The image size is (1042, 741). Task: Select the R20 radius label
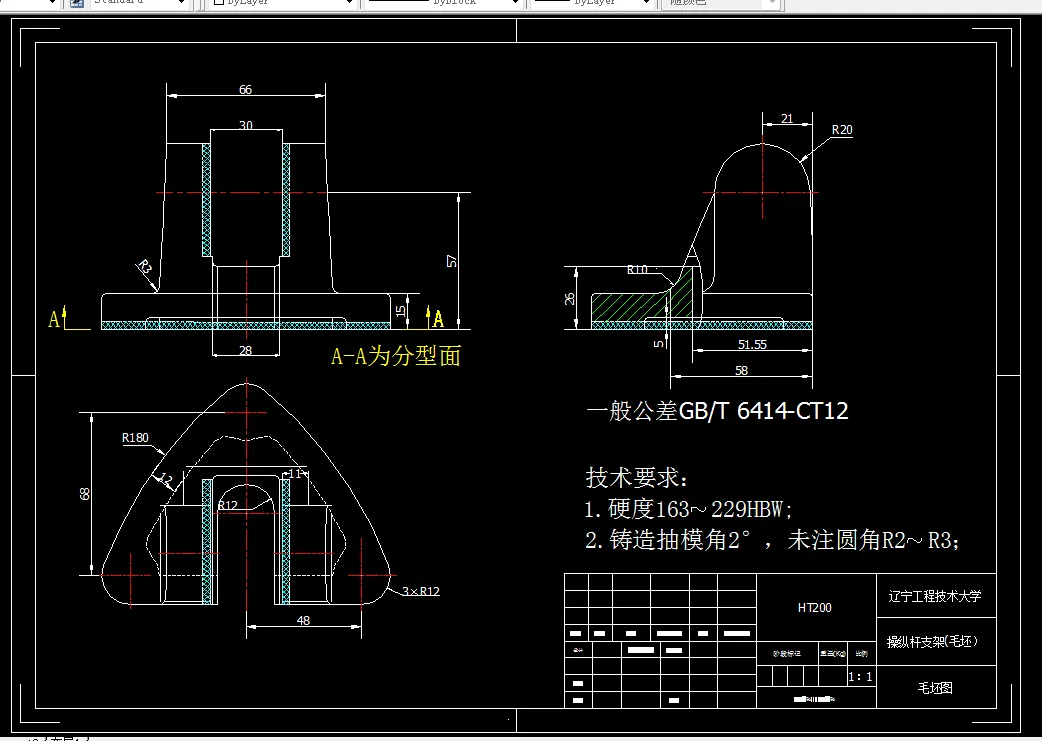coord(842,130)
